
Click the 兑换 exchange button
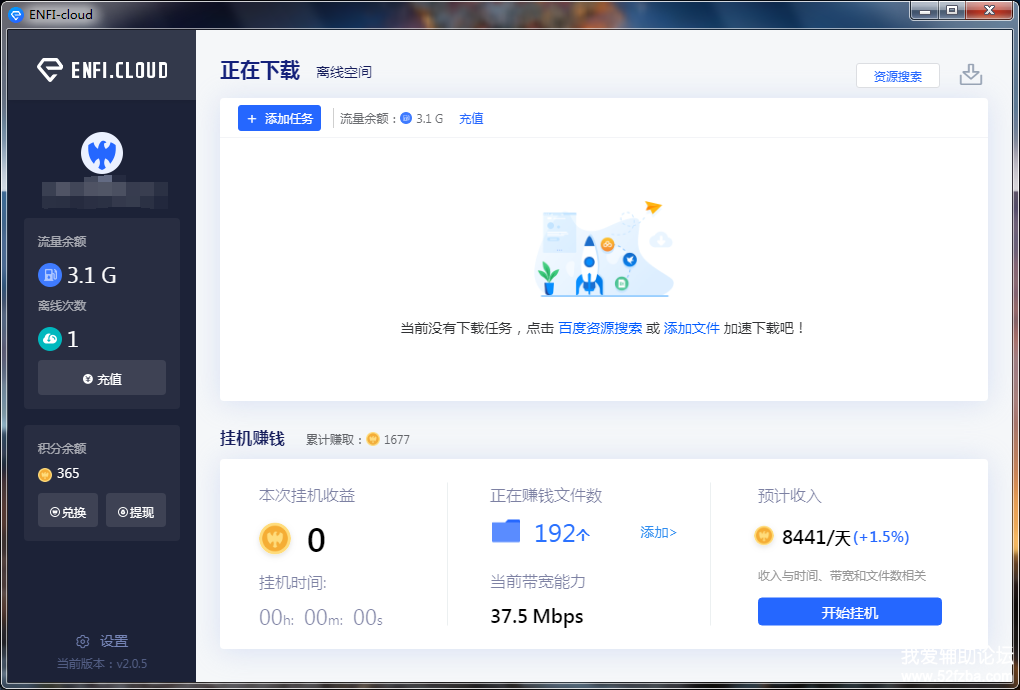[68, 511]
